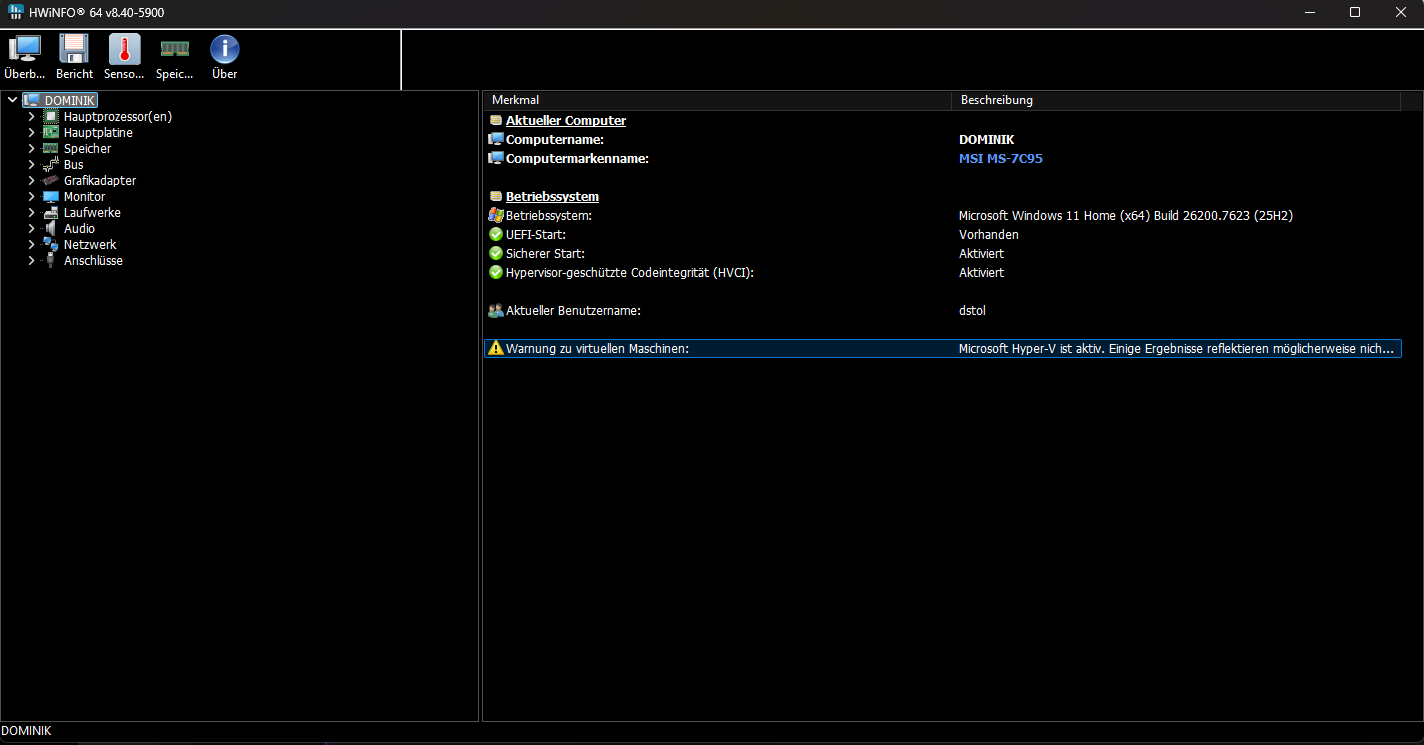This screenshot has height=745, width=1424.
Task: Click the Audio speaker icon
Action: click(x=51, y=229)
